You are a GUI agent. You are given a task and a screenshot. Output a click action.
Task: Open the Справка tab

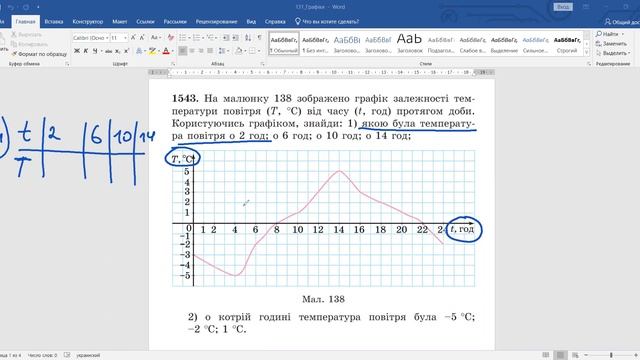(x=275, y=22)
